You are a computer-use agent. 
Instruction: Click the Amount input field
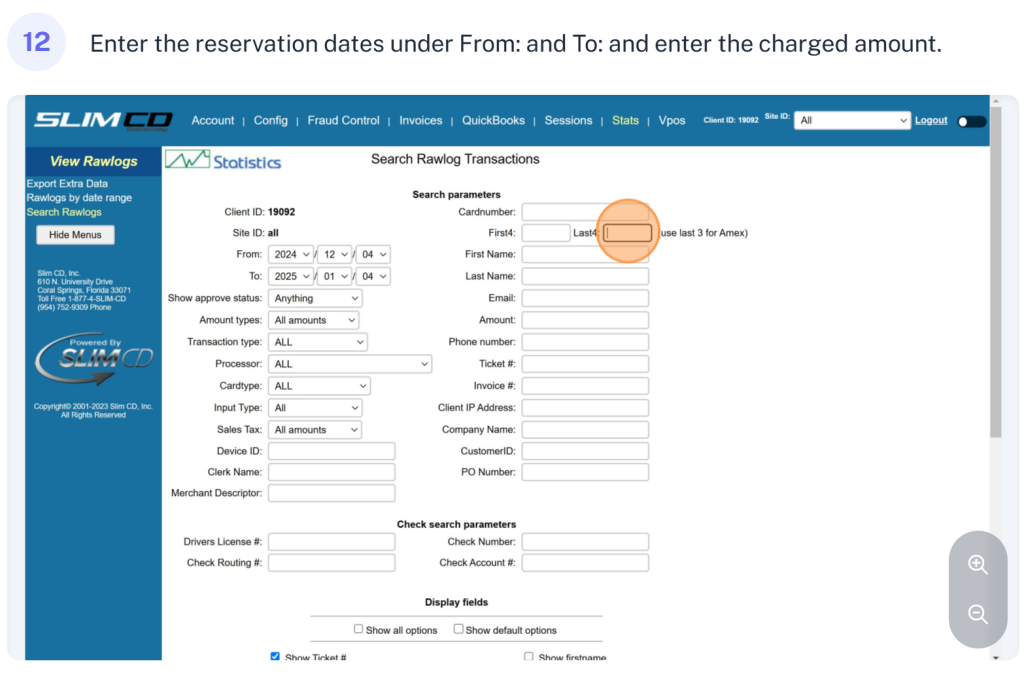click(x=585, y=320)
